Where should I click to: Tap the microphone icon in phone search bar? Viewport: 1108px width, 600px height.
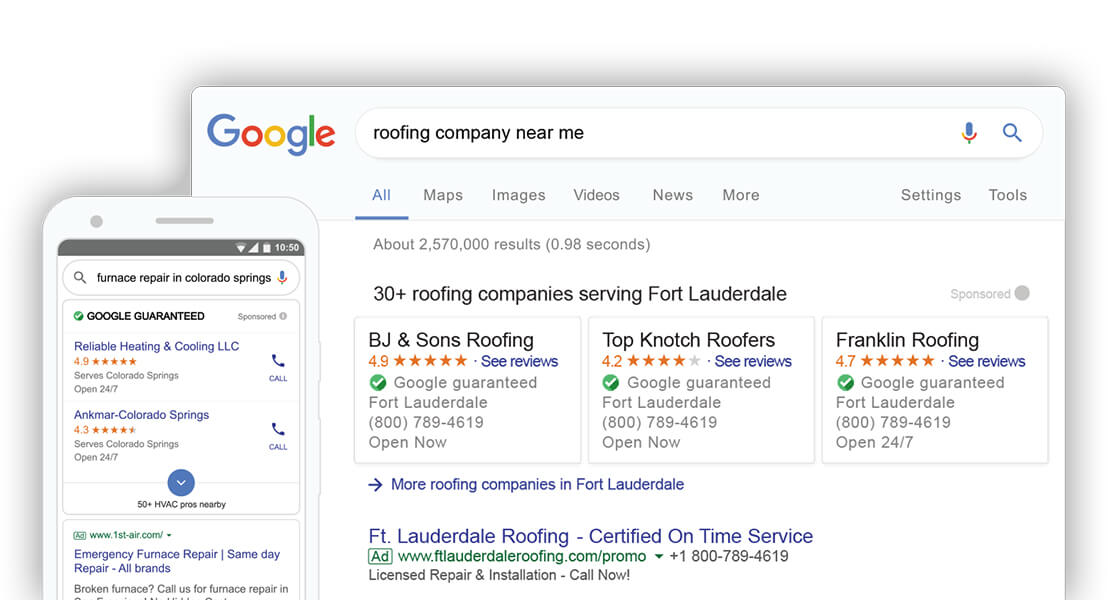(282, 278)
